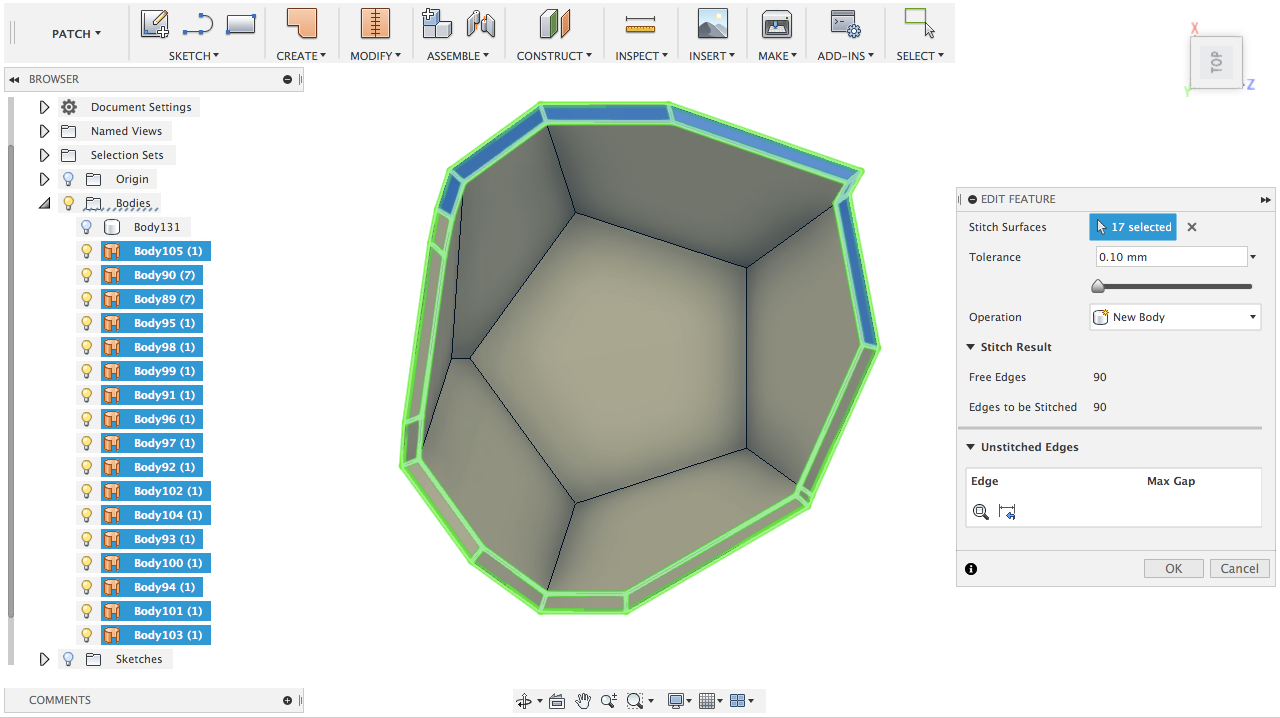Expand the Selection Sets tree node
This screenshot has width=1280, height=718.
coord(44,155)
